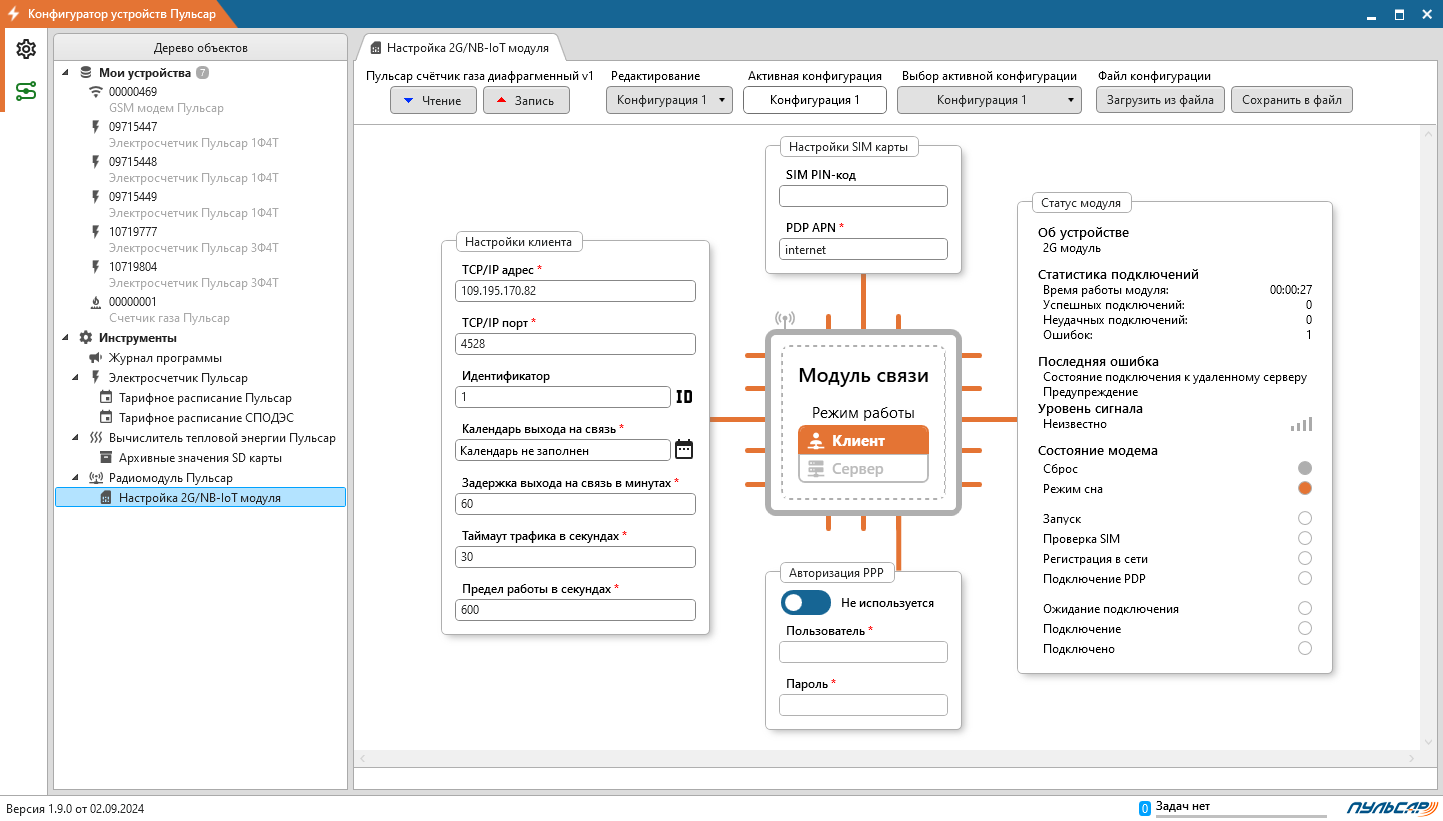Screen dimensions: 1443x821
Task: Click the megaphone icon of Журнал программы
Action: [x=96, y=358]
